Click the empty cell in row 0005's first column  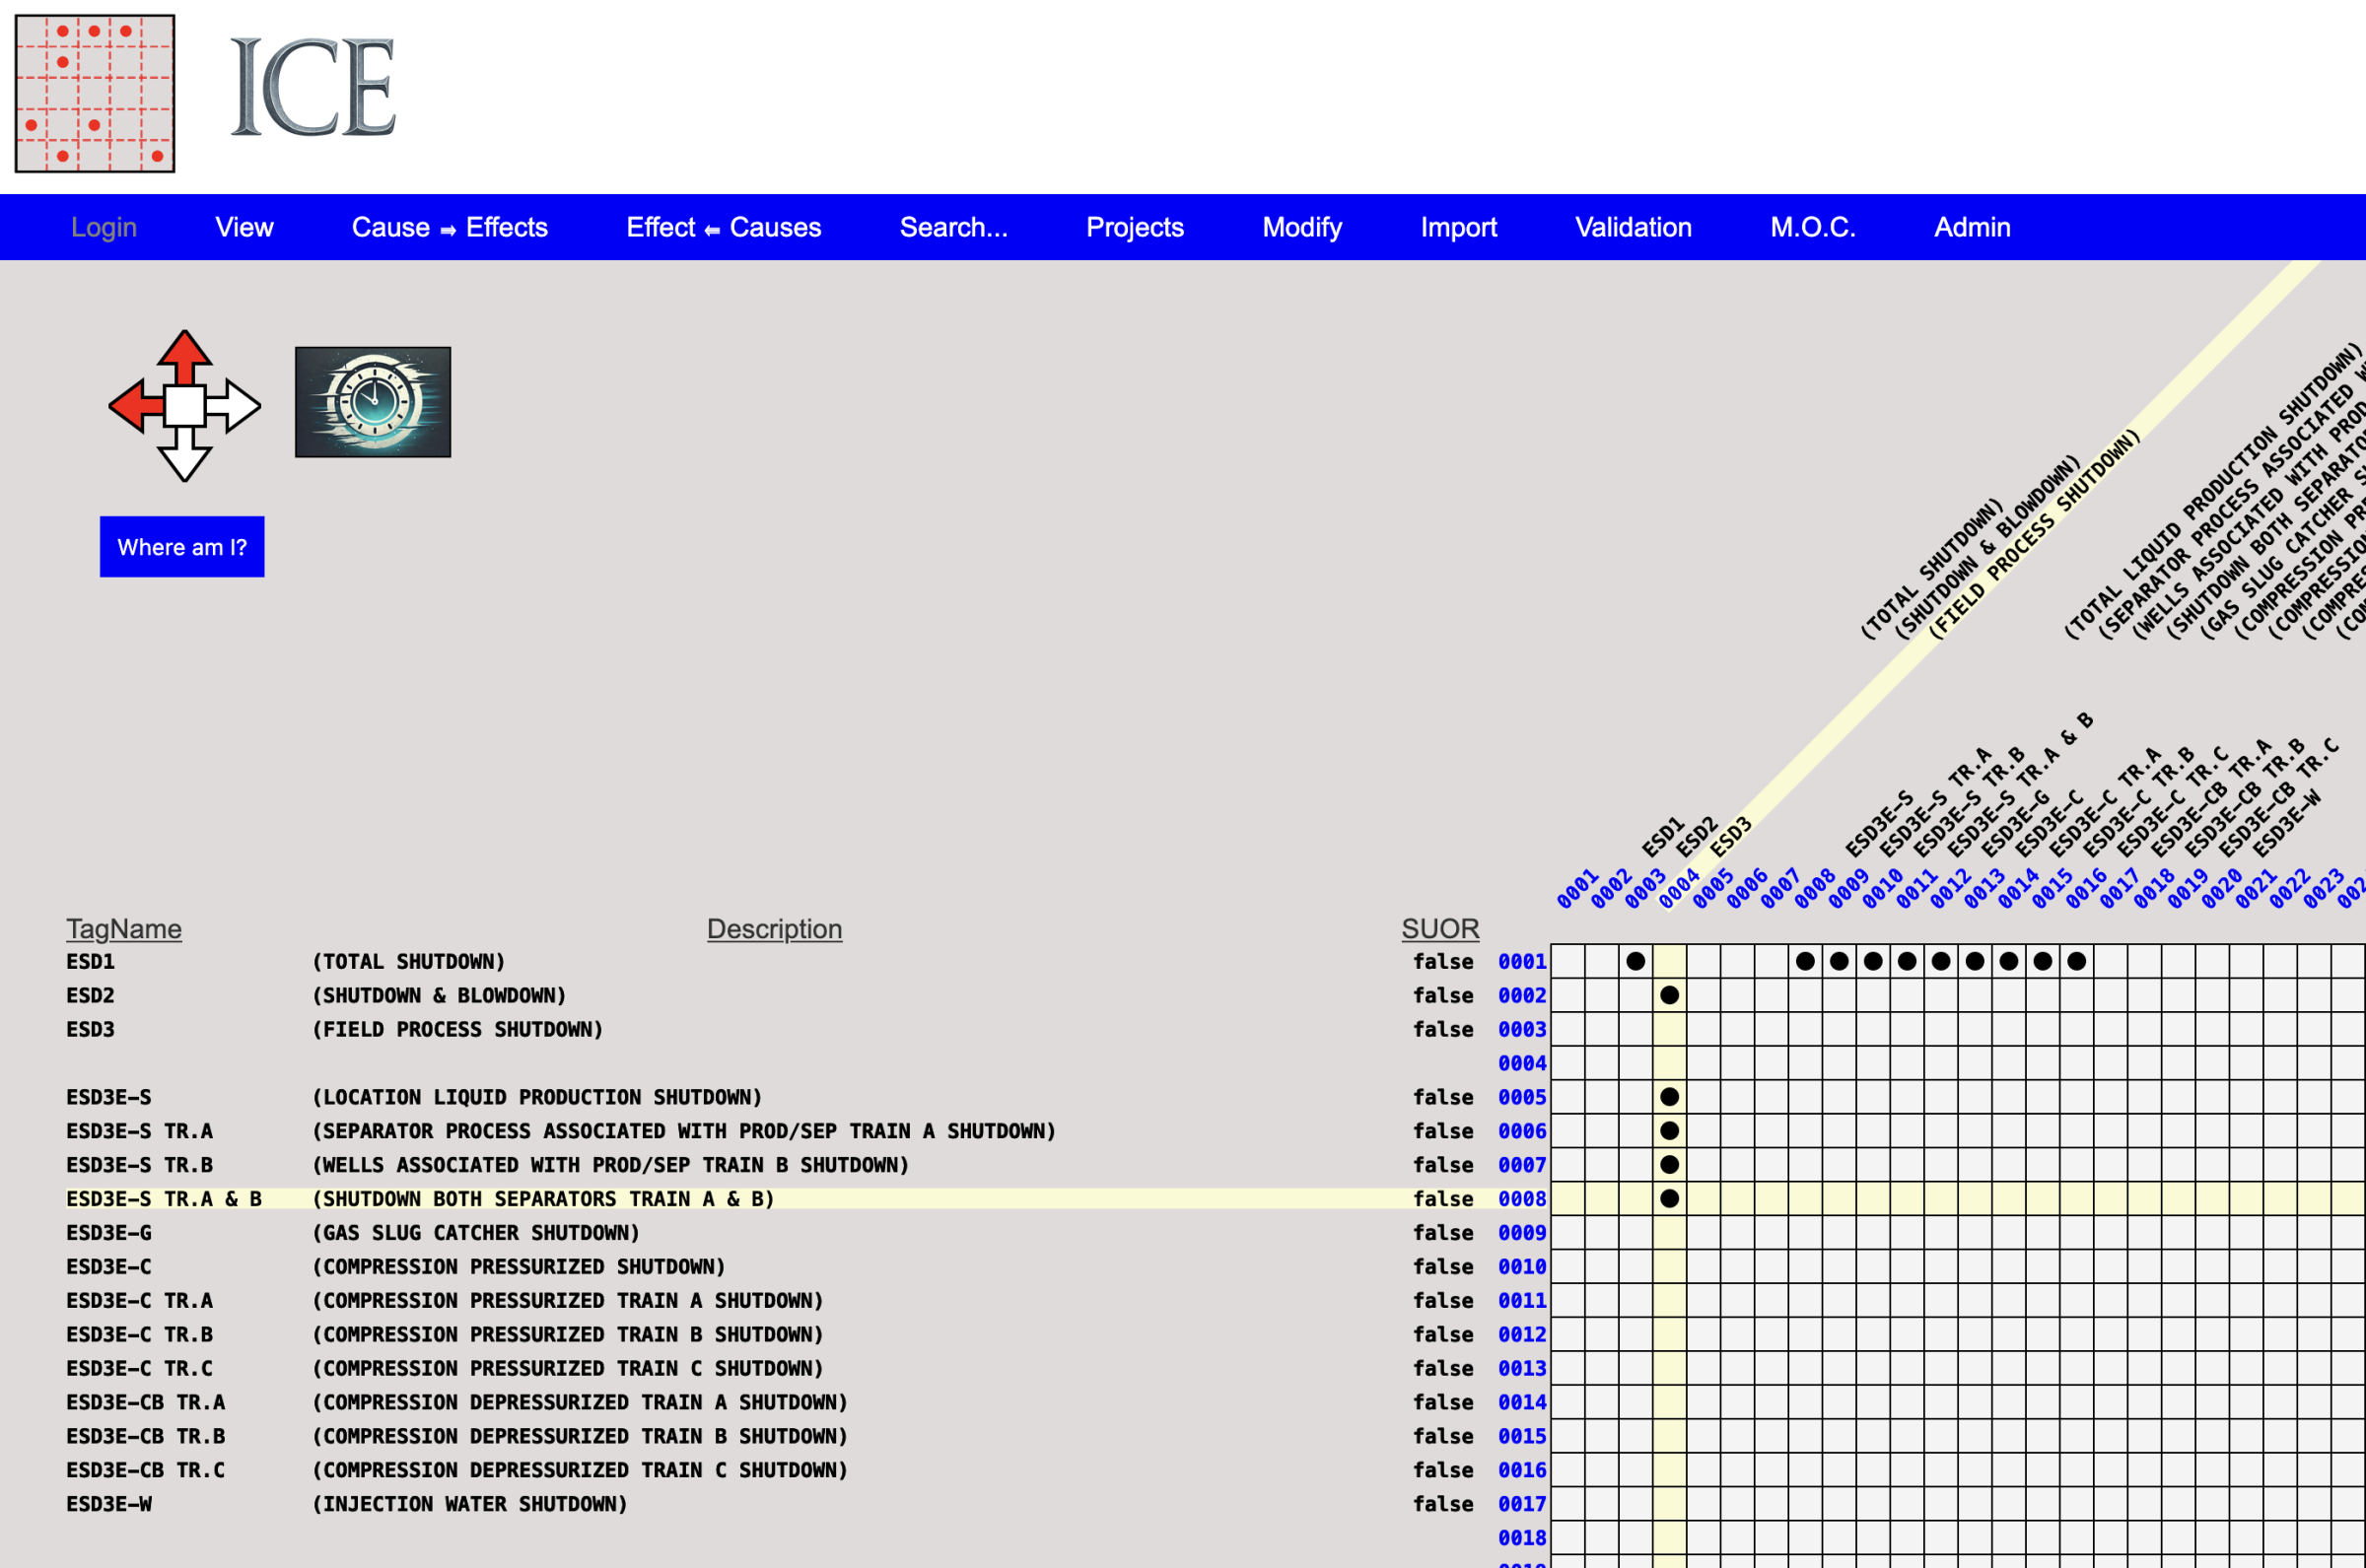pos(1567,1097)
